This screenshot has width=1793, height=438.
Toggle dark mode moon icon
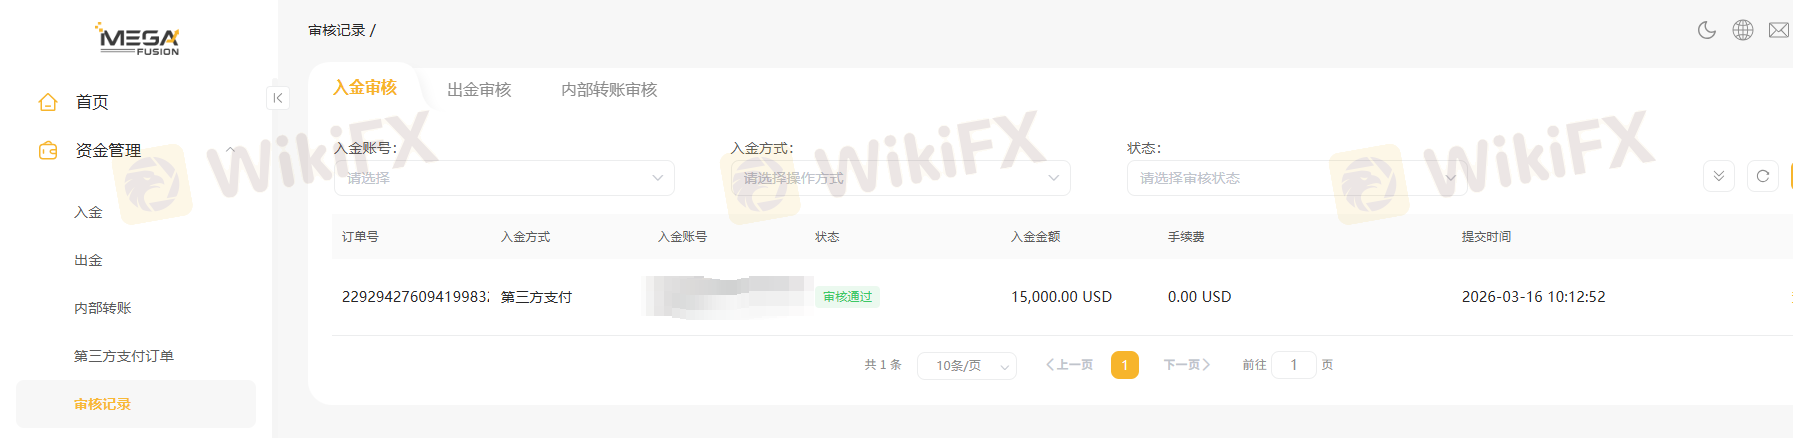1707,30
